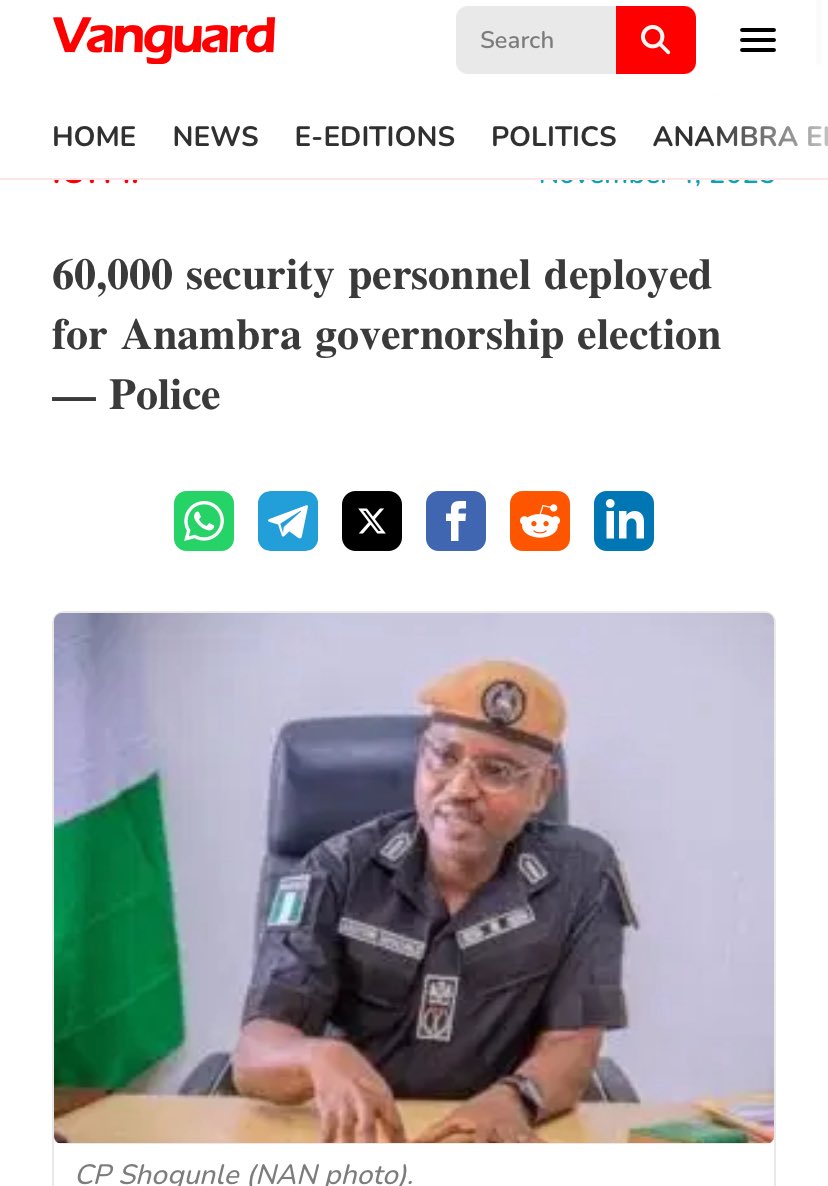This screenshot has width=828, height=1186.
Task: Go to the HOME tab
Action: point(94,137)
